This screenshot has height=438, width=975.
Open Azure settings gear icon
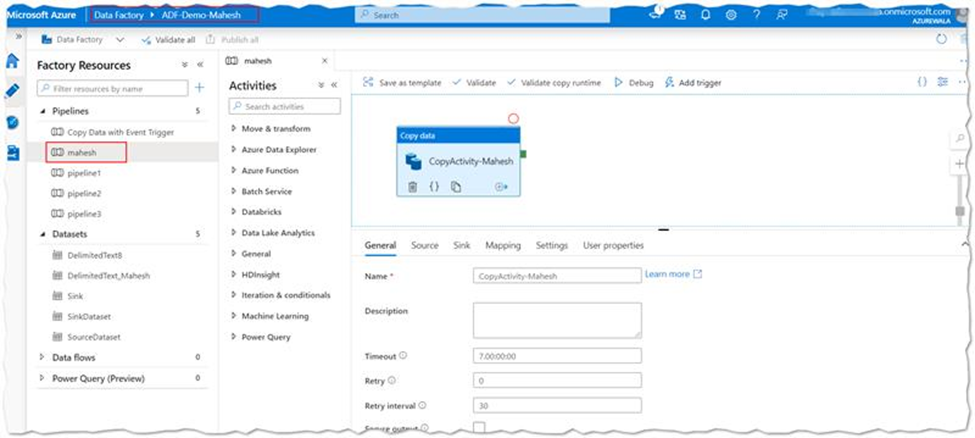tap(731, 14)
